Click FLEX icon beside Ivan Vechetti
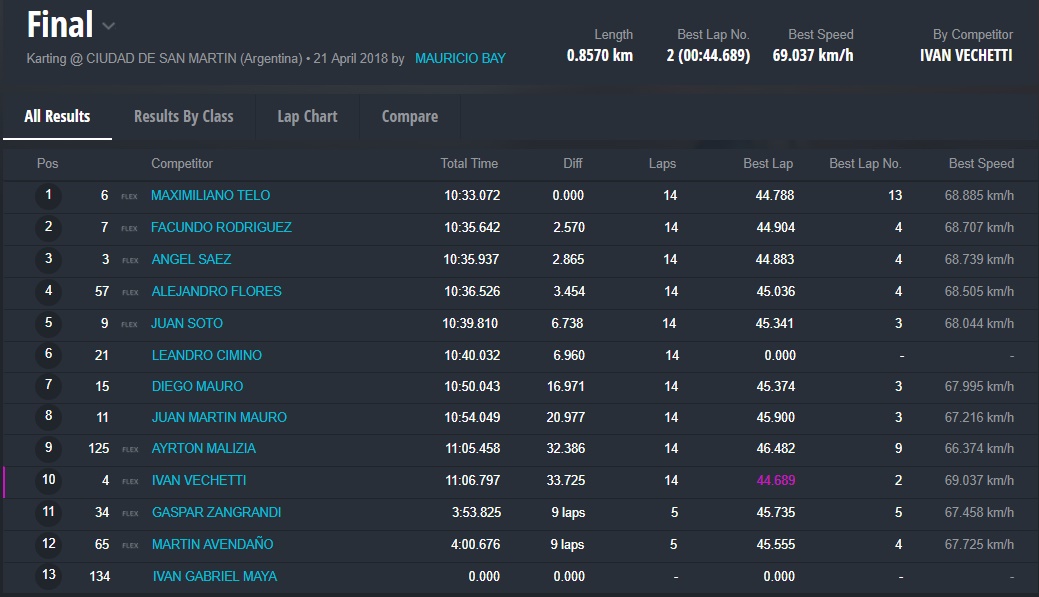The height and width of the screenshot is (597, 1039). (130, 481)
